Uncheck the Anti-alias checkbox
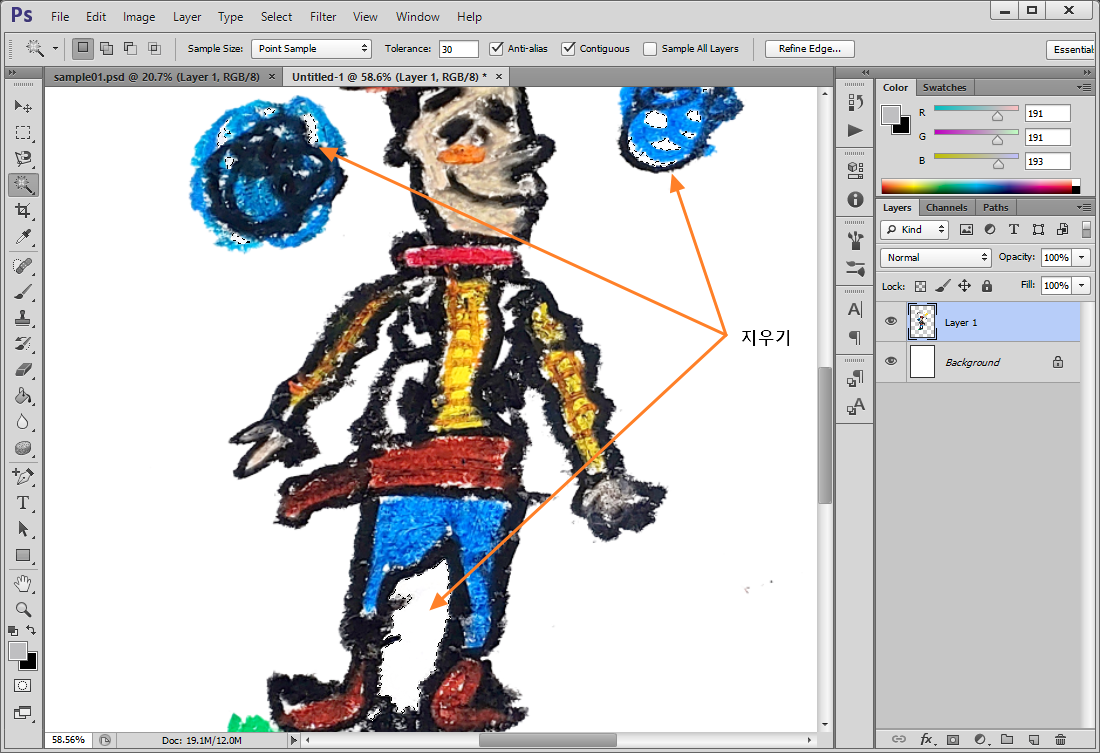 click(x=497, y=48)
